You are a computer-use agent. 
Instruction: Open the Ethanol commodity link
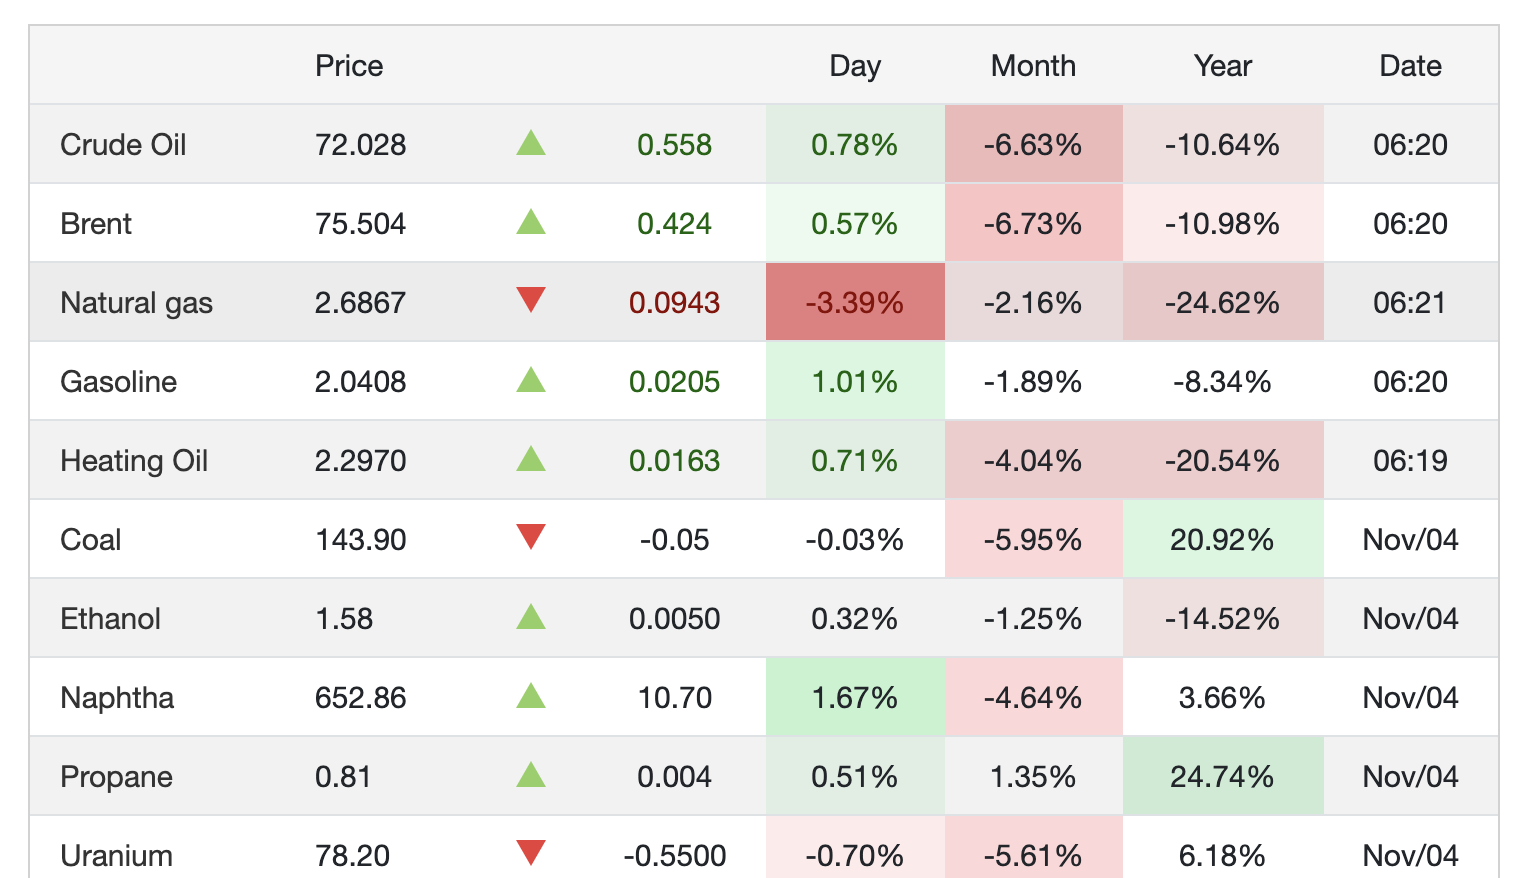click(110, 619)
